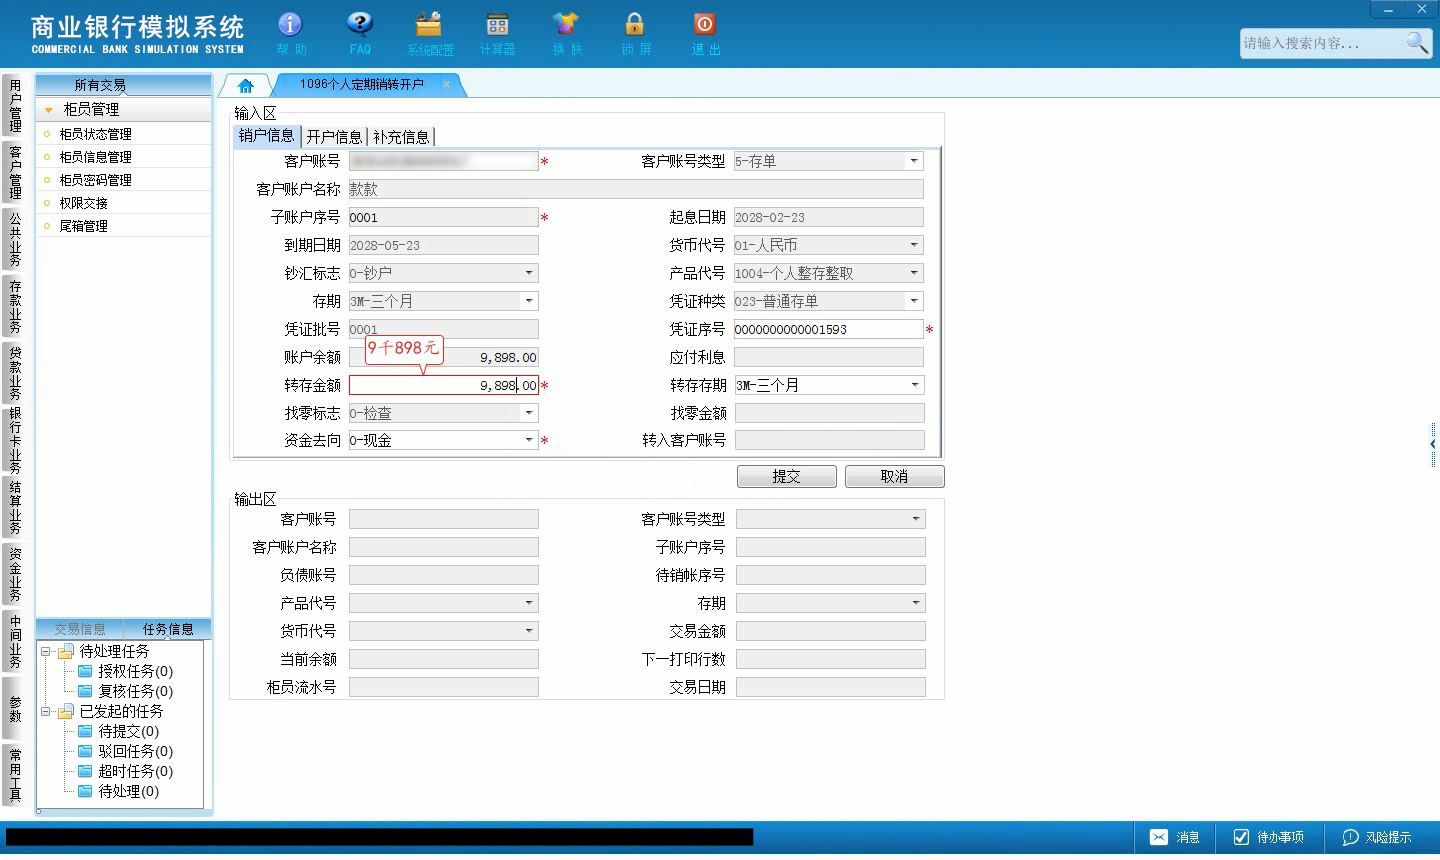Switch to the 任务信息 tab
Screen dimensions: 1440x860
pyautogui.click(x=168, y=629)
